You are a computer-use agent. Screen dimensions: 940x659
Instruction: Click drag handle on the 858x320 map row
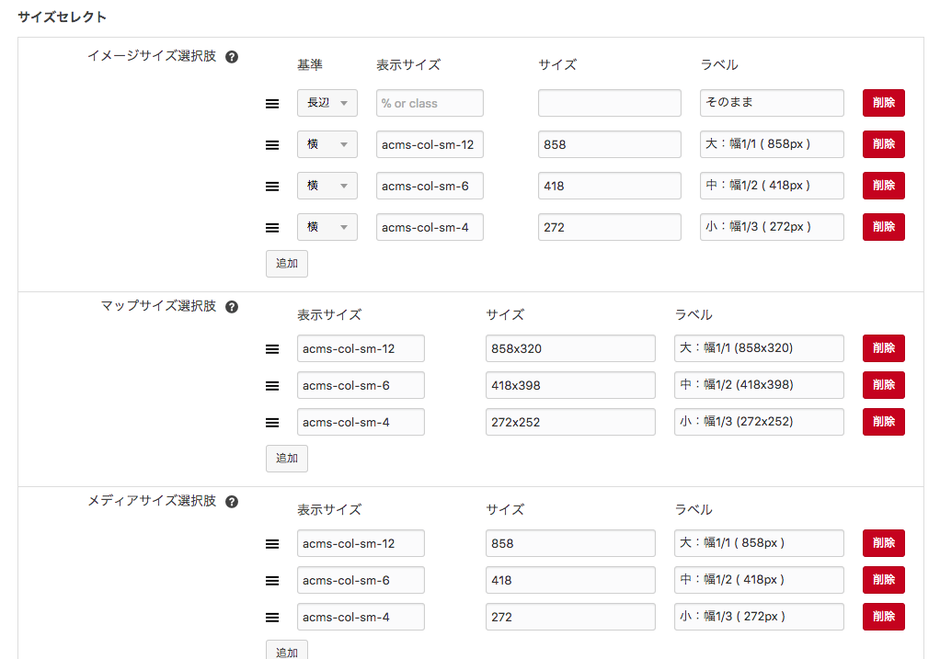272,348
